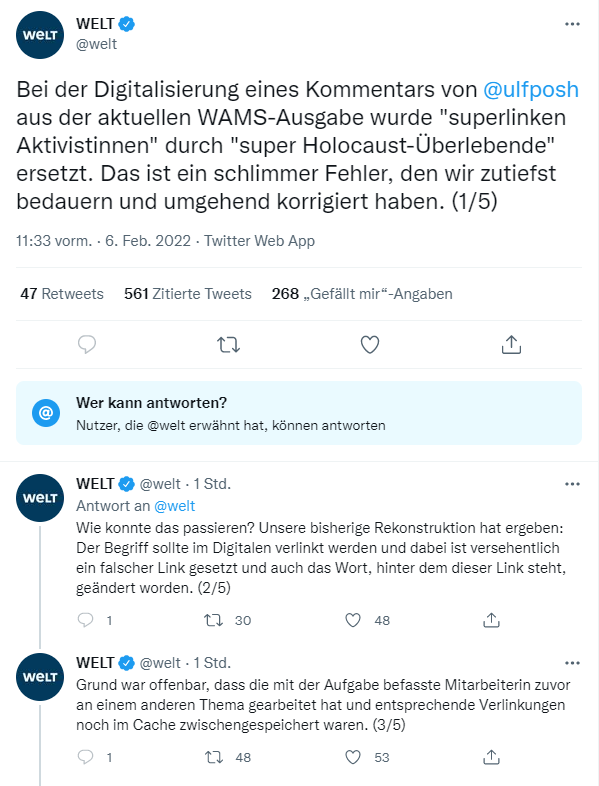Reply to the (3/5) tweet
Screen dimensions: 599x786
pos(86,757)
